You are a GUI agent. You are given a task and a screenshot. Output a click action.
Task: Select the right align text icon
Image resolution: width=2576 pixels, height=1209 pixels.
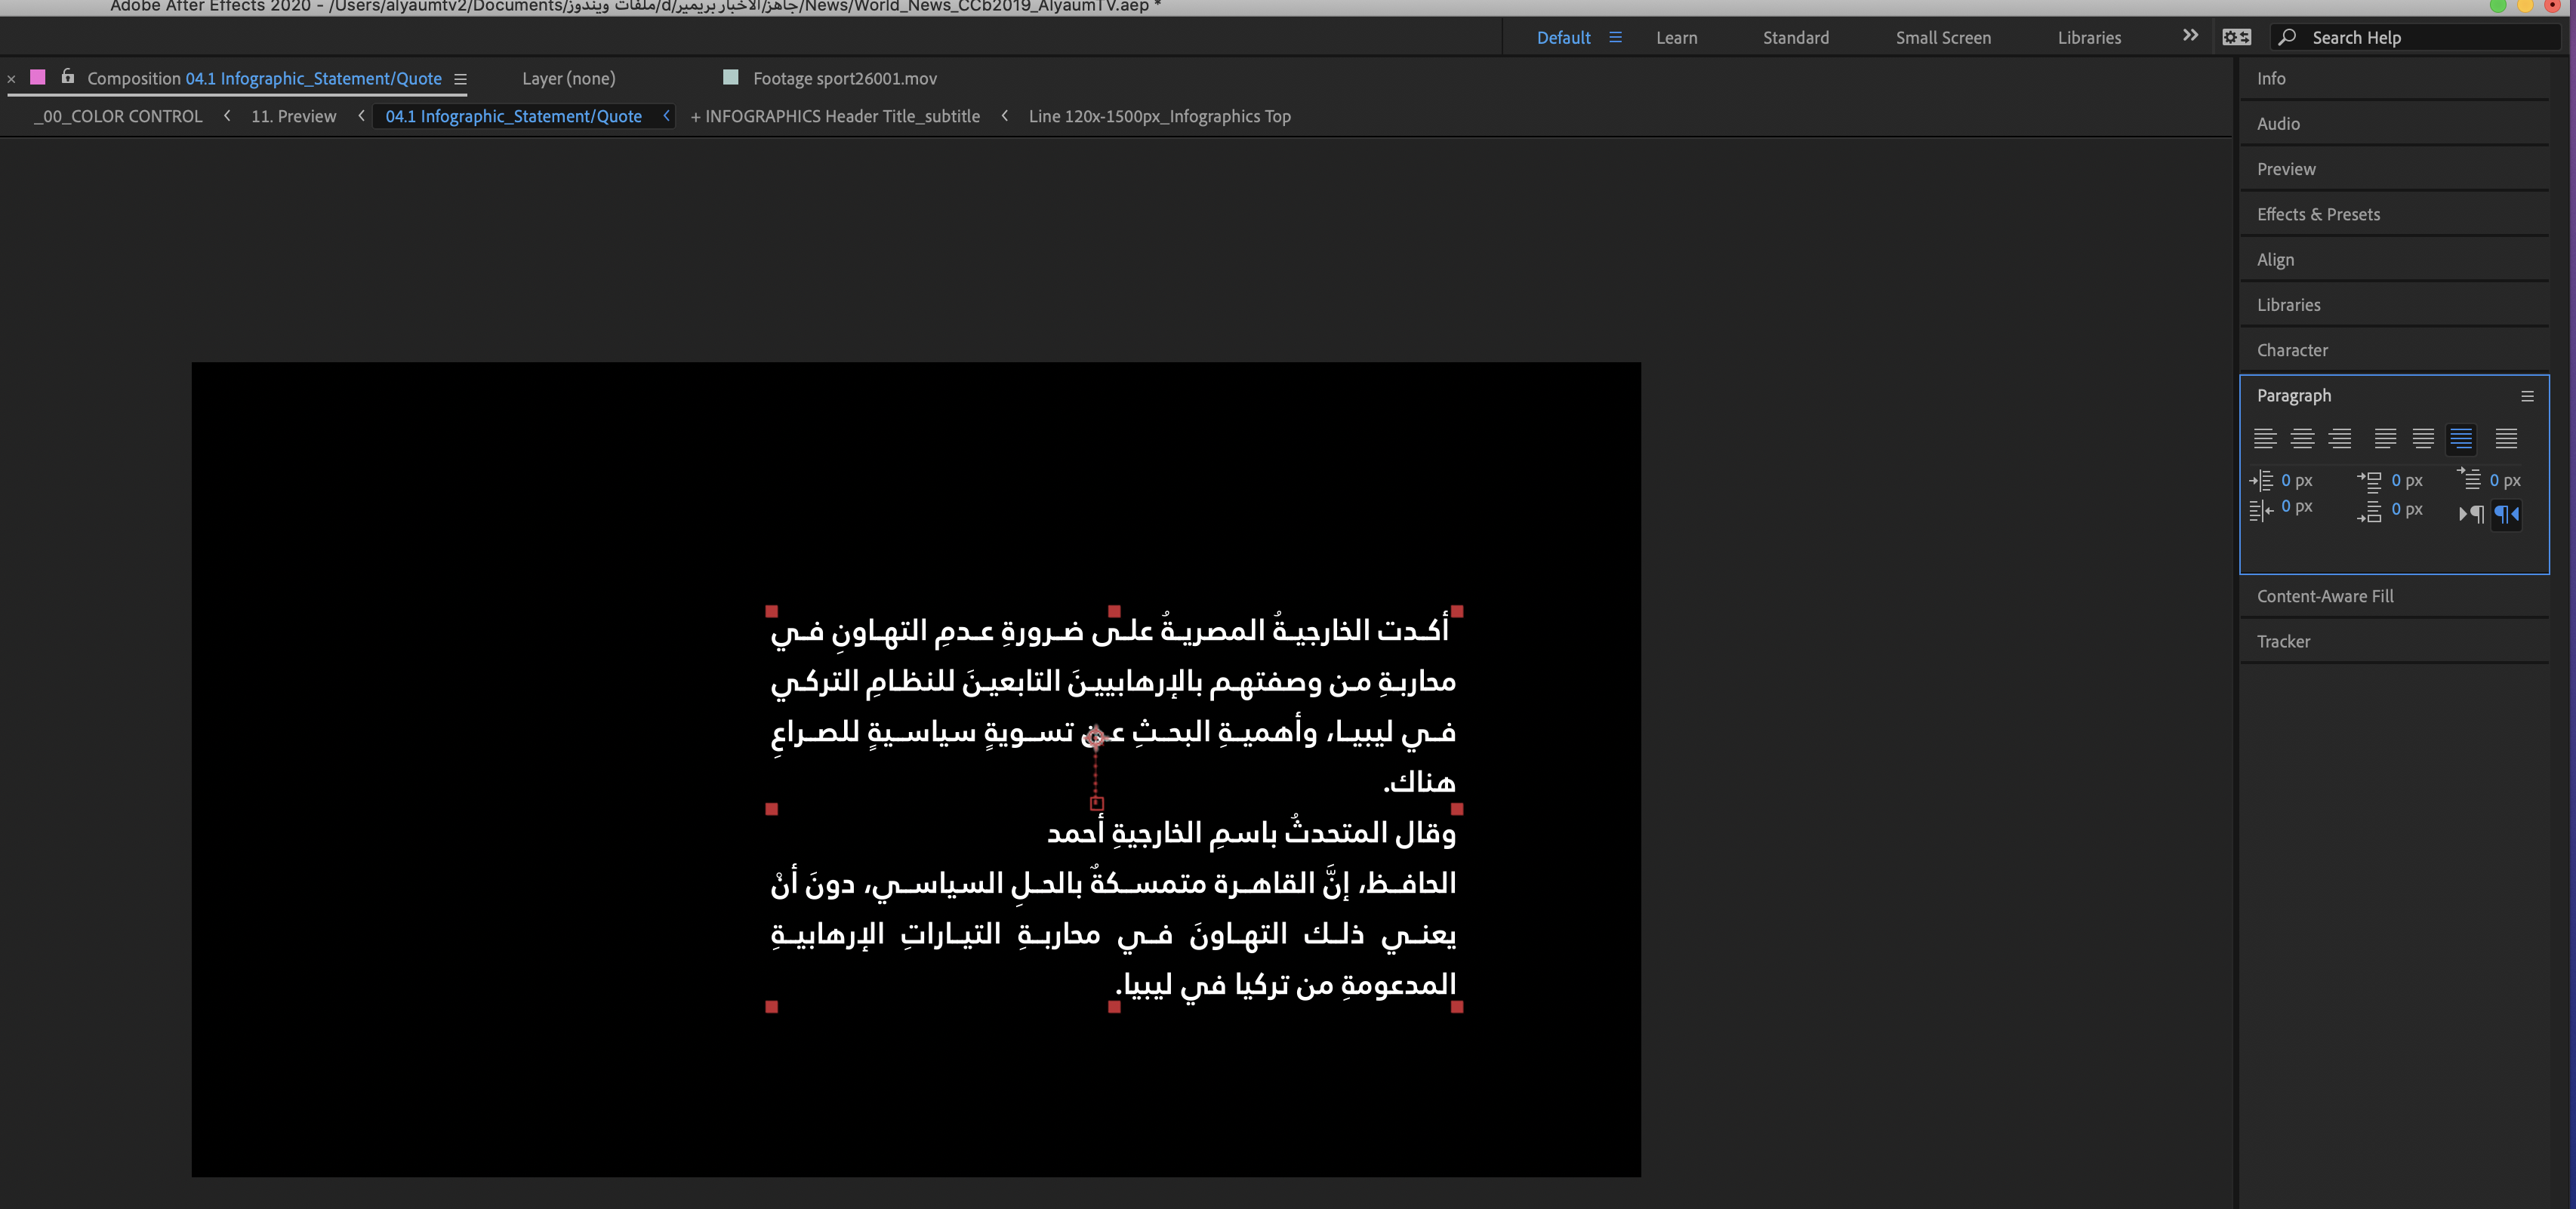[x=2341, y=438]
